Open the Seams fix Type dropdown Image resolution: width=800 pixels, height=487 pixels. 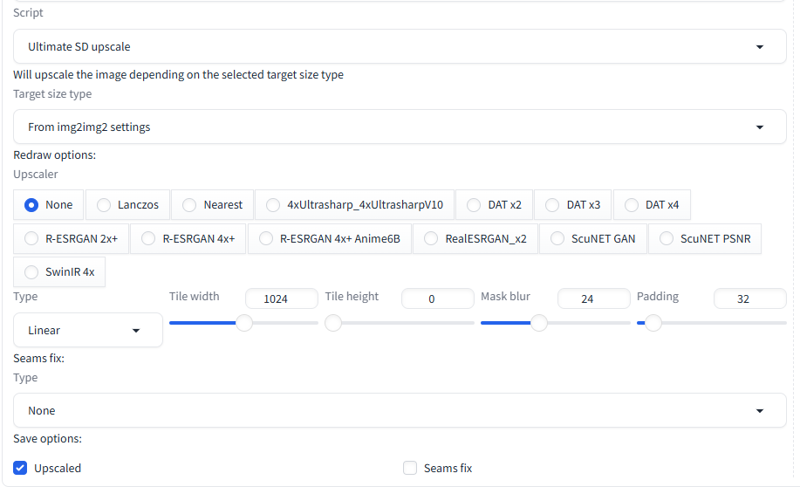(399, 411)
